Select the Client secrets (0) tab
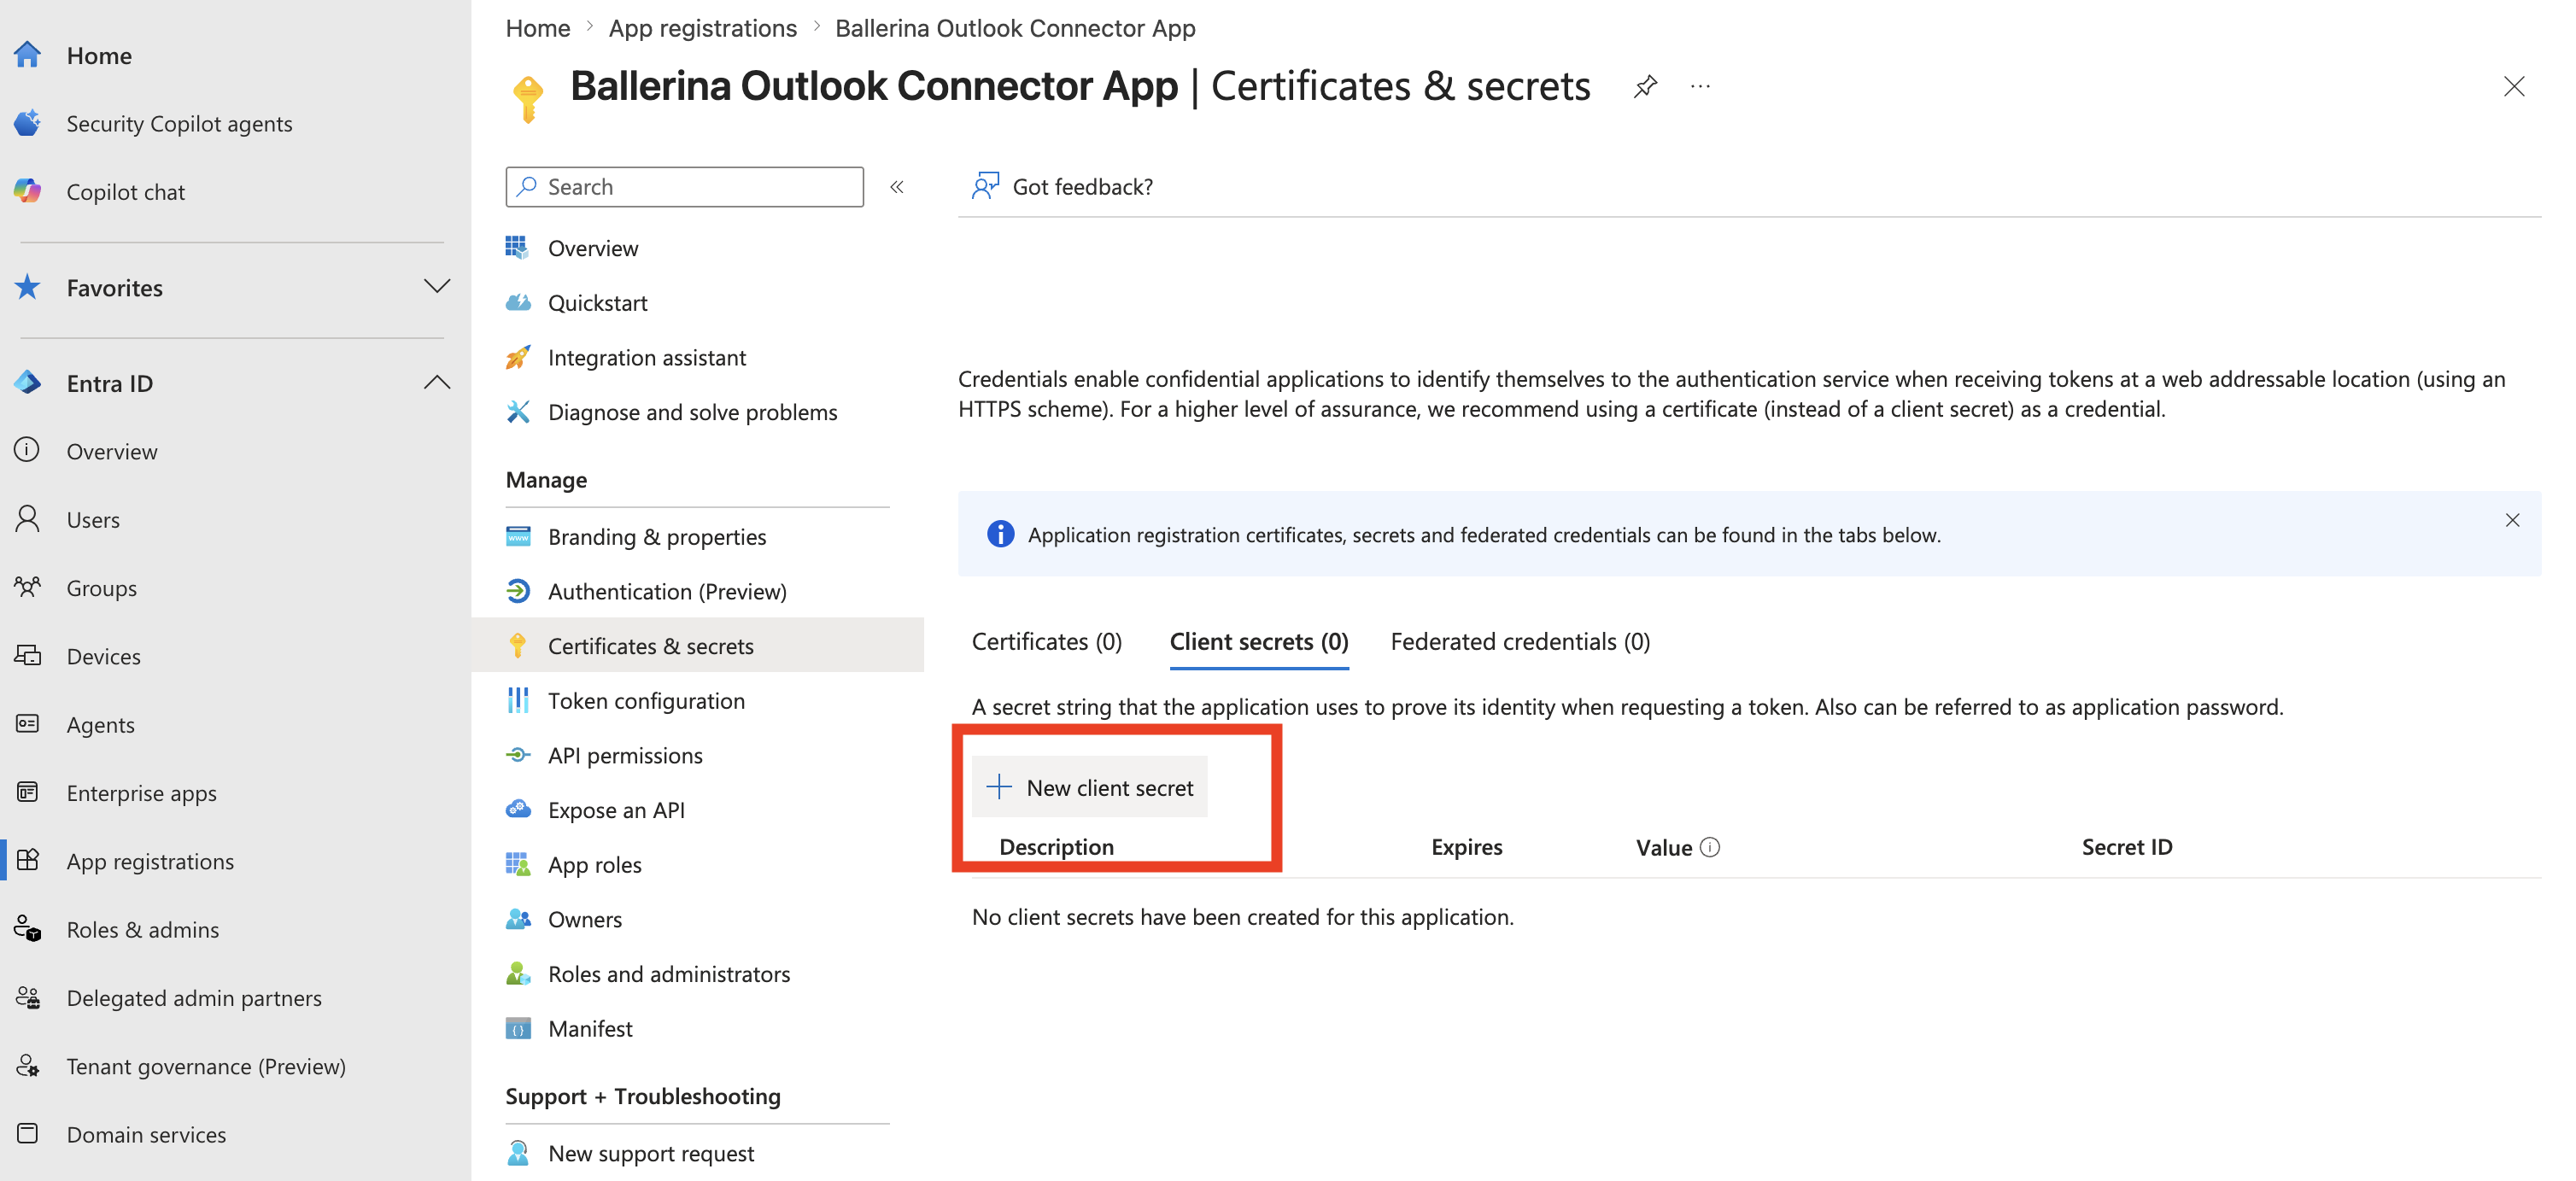2576x1181 pixels. (1259, 641)
